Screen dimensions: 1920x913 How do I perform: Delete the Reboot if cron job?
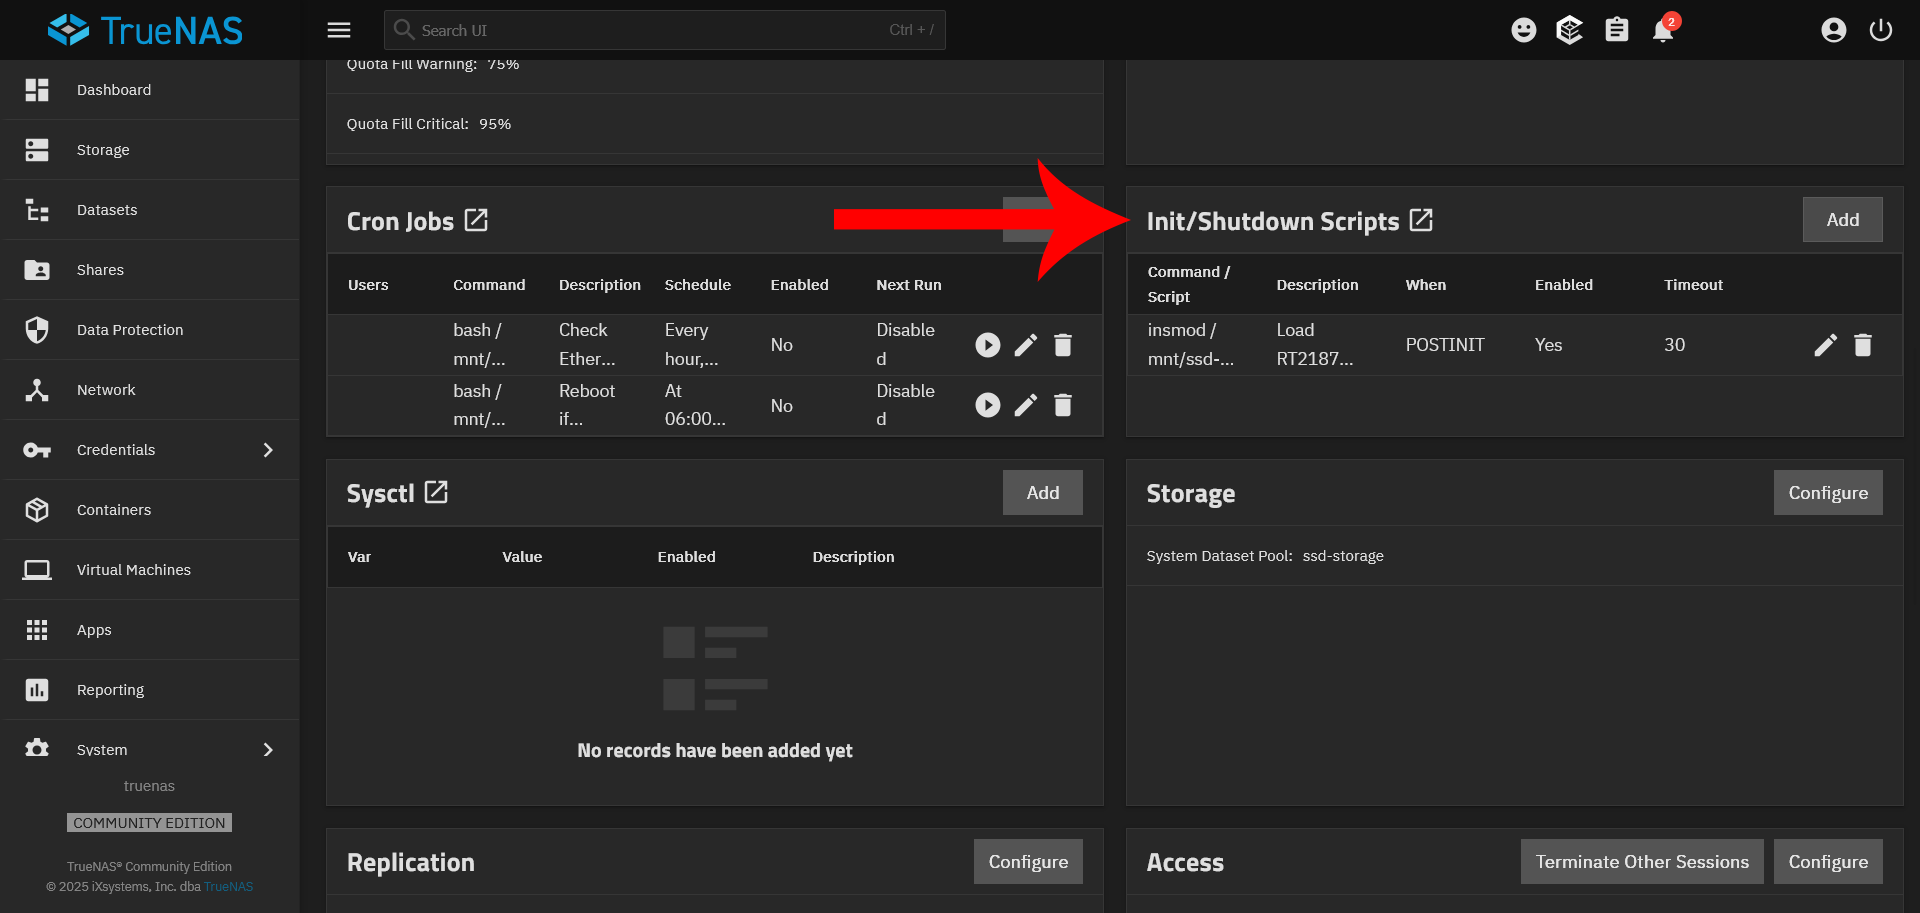pos(1063,405)
